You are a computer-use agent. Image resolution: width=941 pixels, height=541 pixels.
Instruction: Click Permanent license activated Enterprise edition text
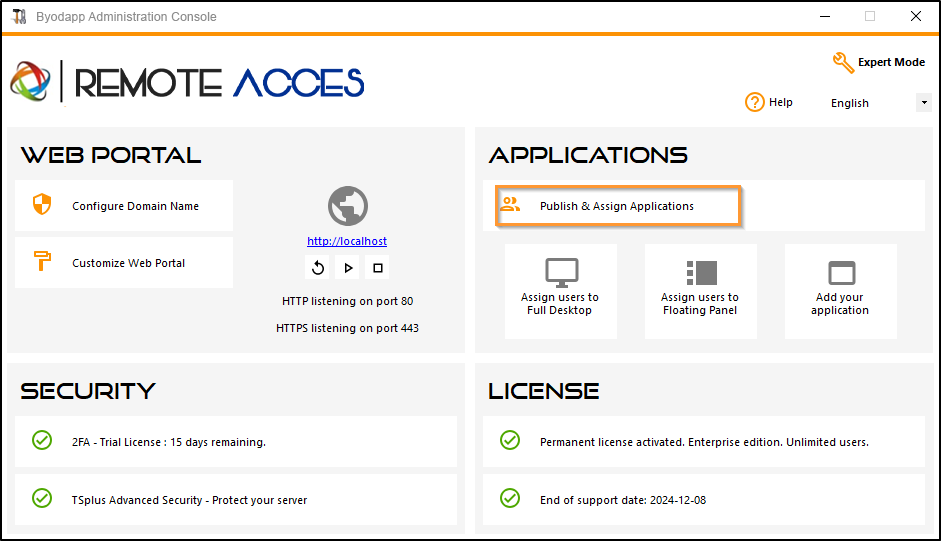coord(704,443)
